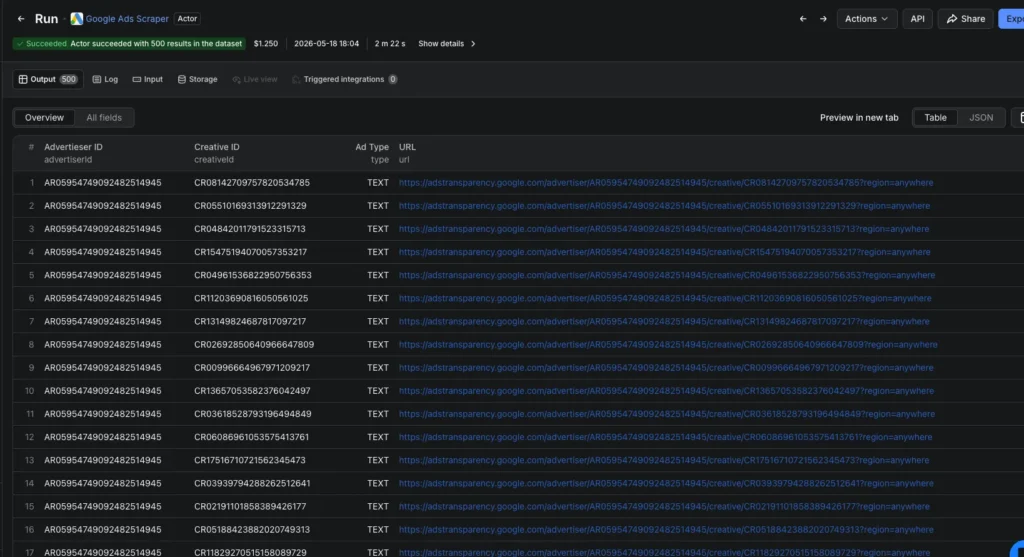Screen dimensions: 1024x557
Task: Go to the next run arrow
Action: point(823,19)
